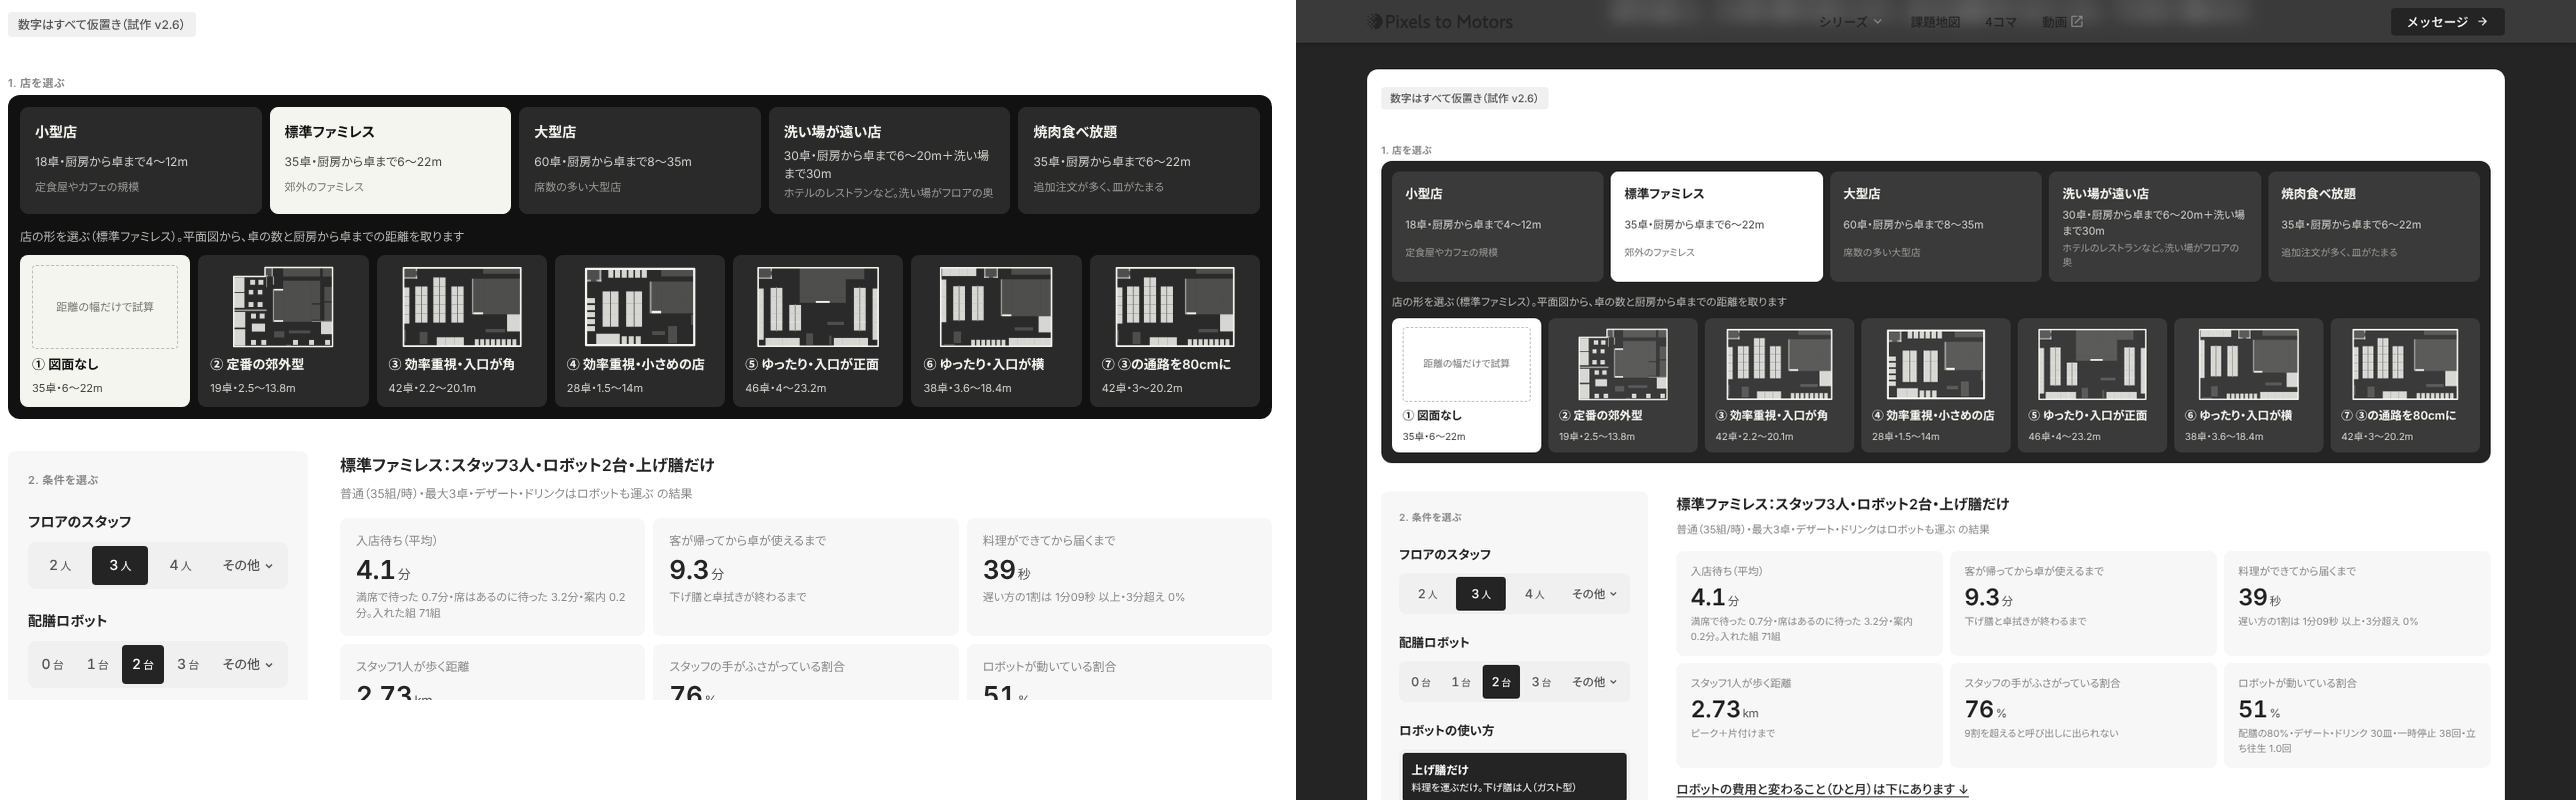Pick ② 定番の郊外型 floor plan in Pixels to Motors page

tap(1622, 385)
